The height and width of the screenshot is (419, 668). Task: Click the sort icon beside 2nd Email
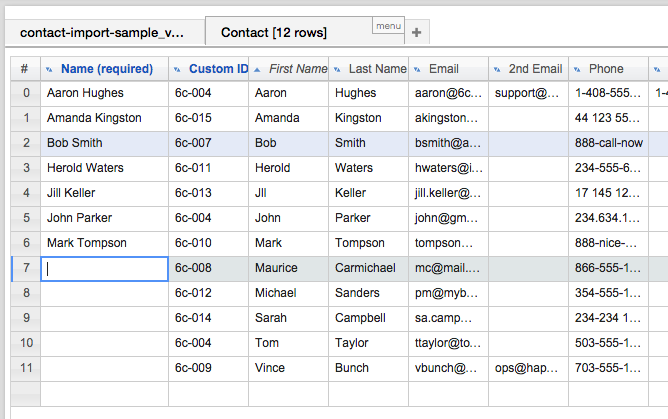coord(498,70)
